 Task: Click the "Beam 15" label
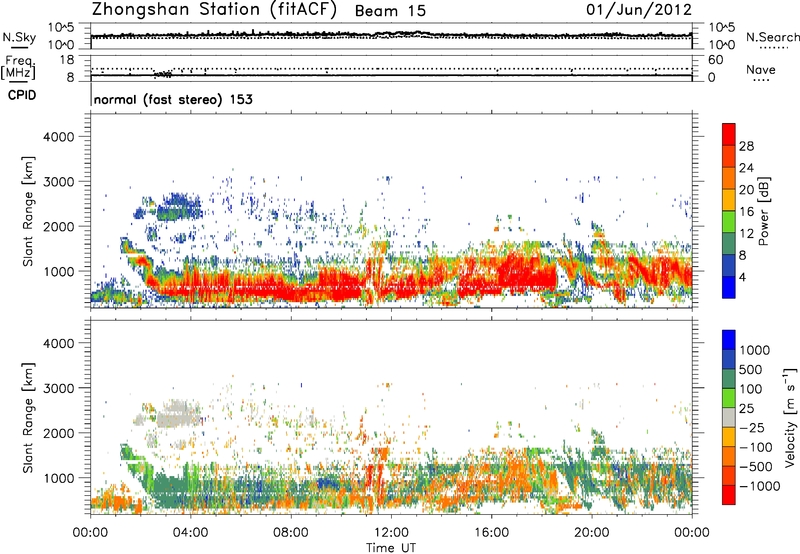390,11
